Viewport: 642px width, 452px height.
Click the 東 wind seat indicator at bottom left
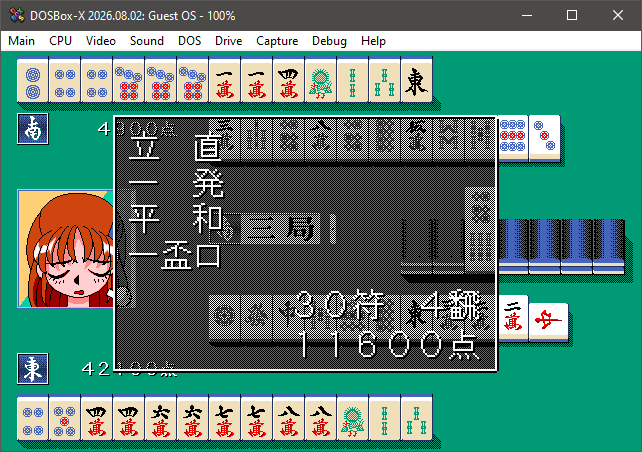coord(33,368)
